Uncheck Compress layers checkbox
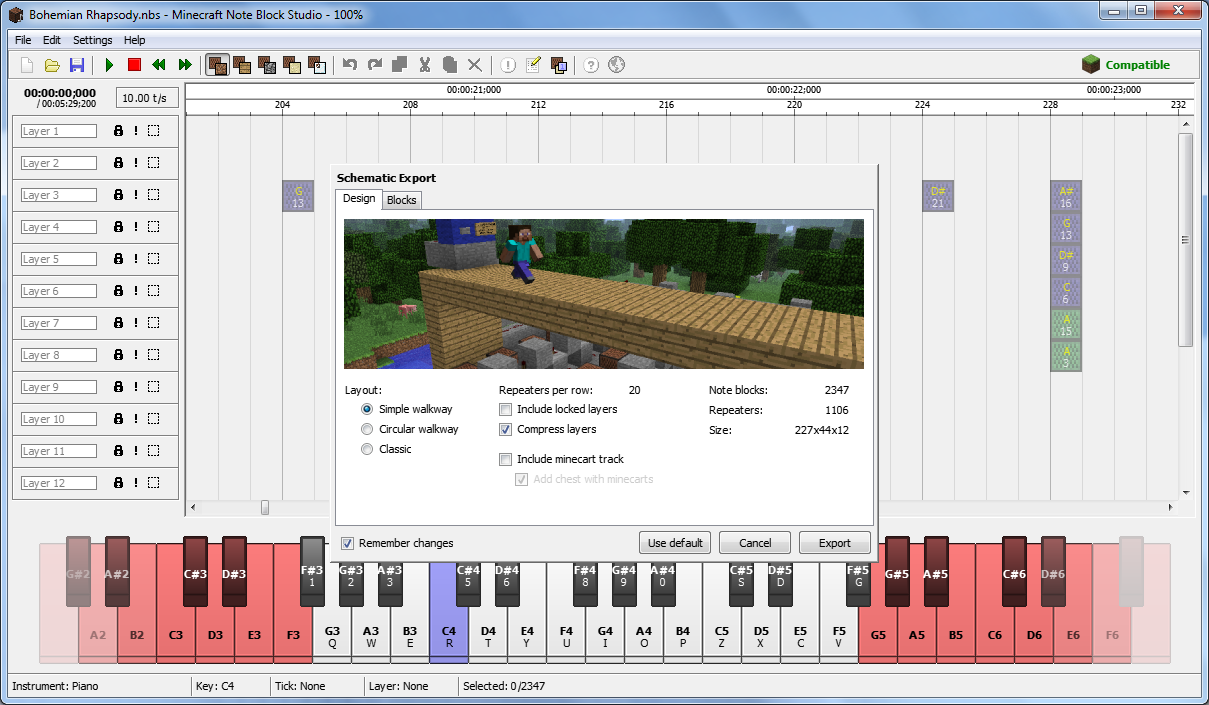1209x705 pixels. 506,429
